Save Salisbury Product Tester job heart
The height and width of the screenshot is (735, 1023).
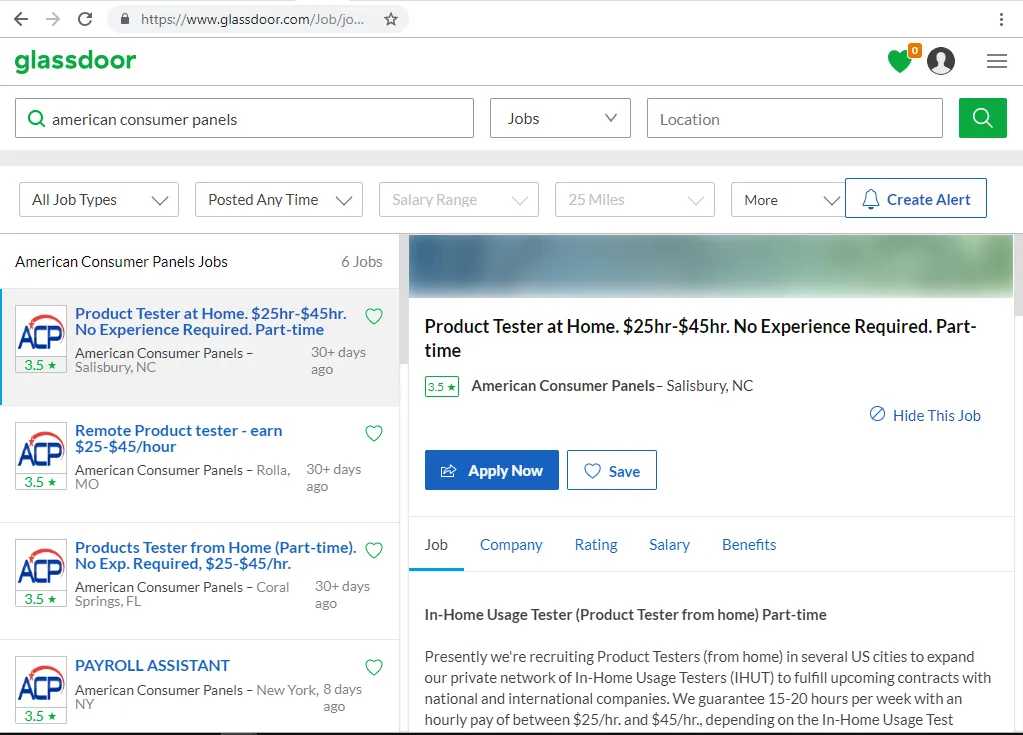[374, 316]
